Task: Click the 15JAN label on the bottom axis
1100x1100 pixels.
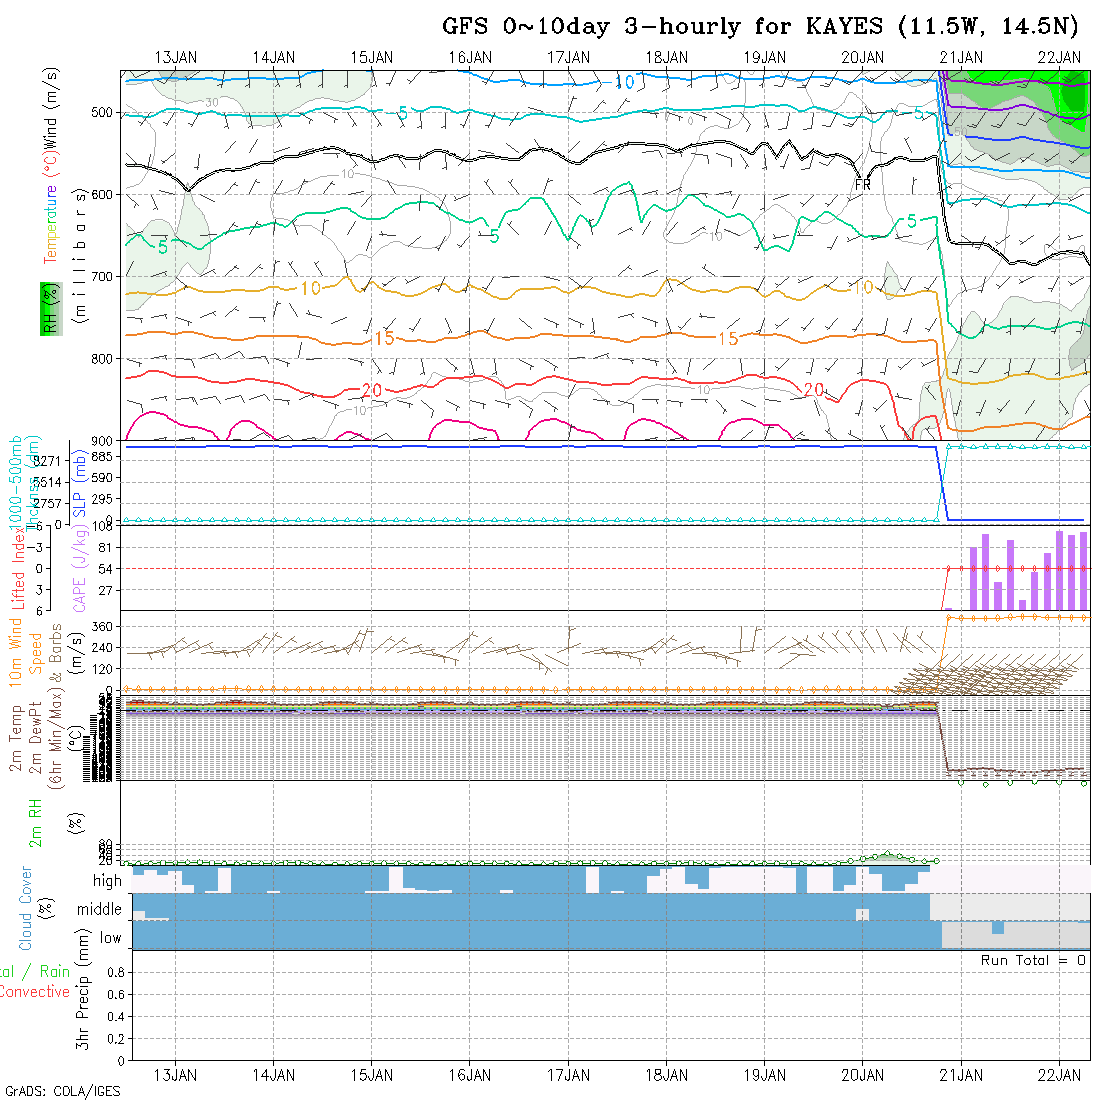Action: (x=372, y=1075)
